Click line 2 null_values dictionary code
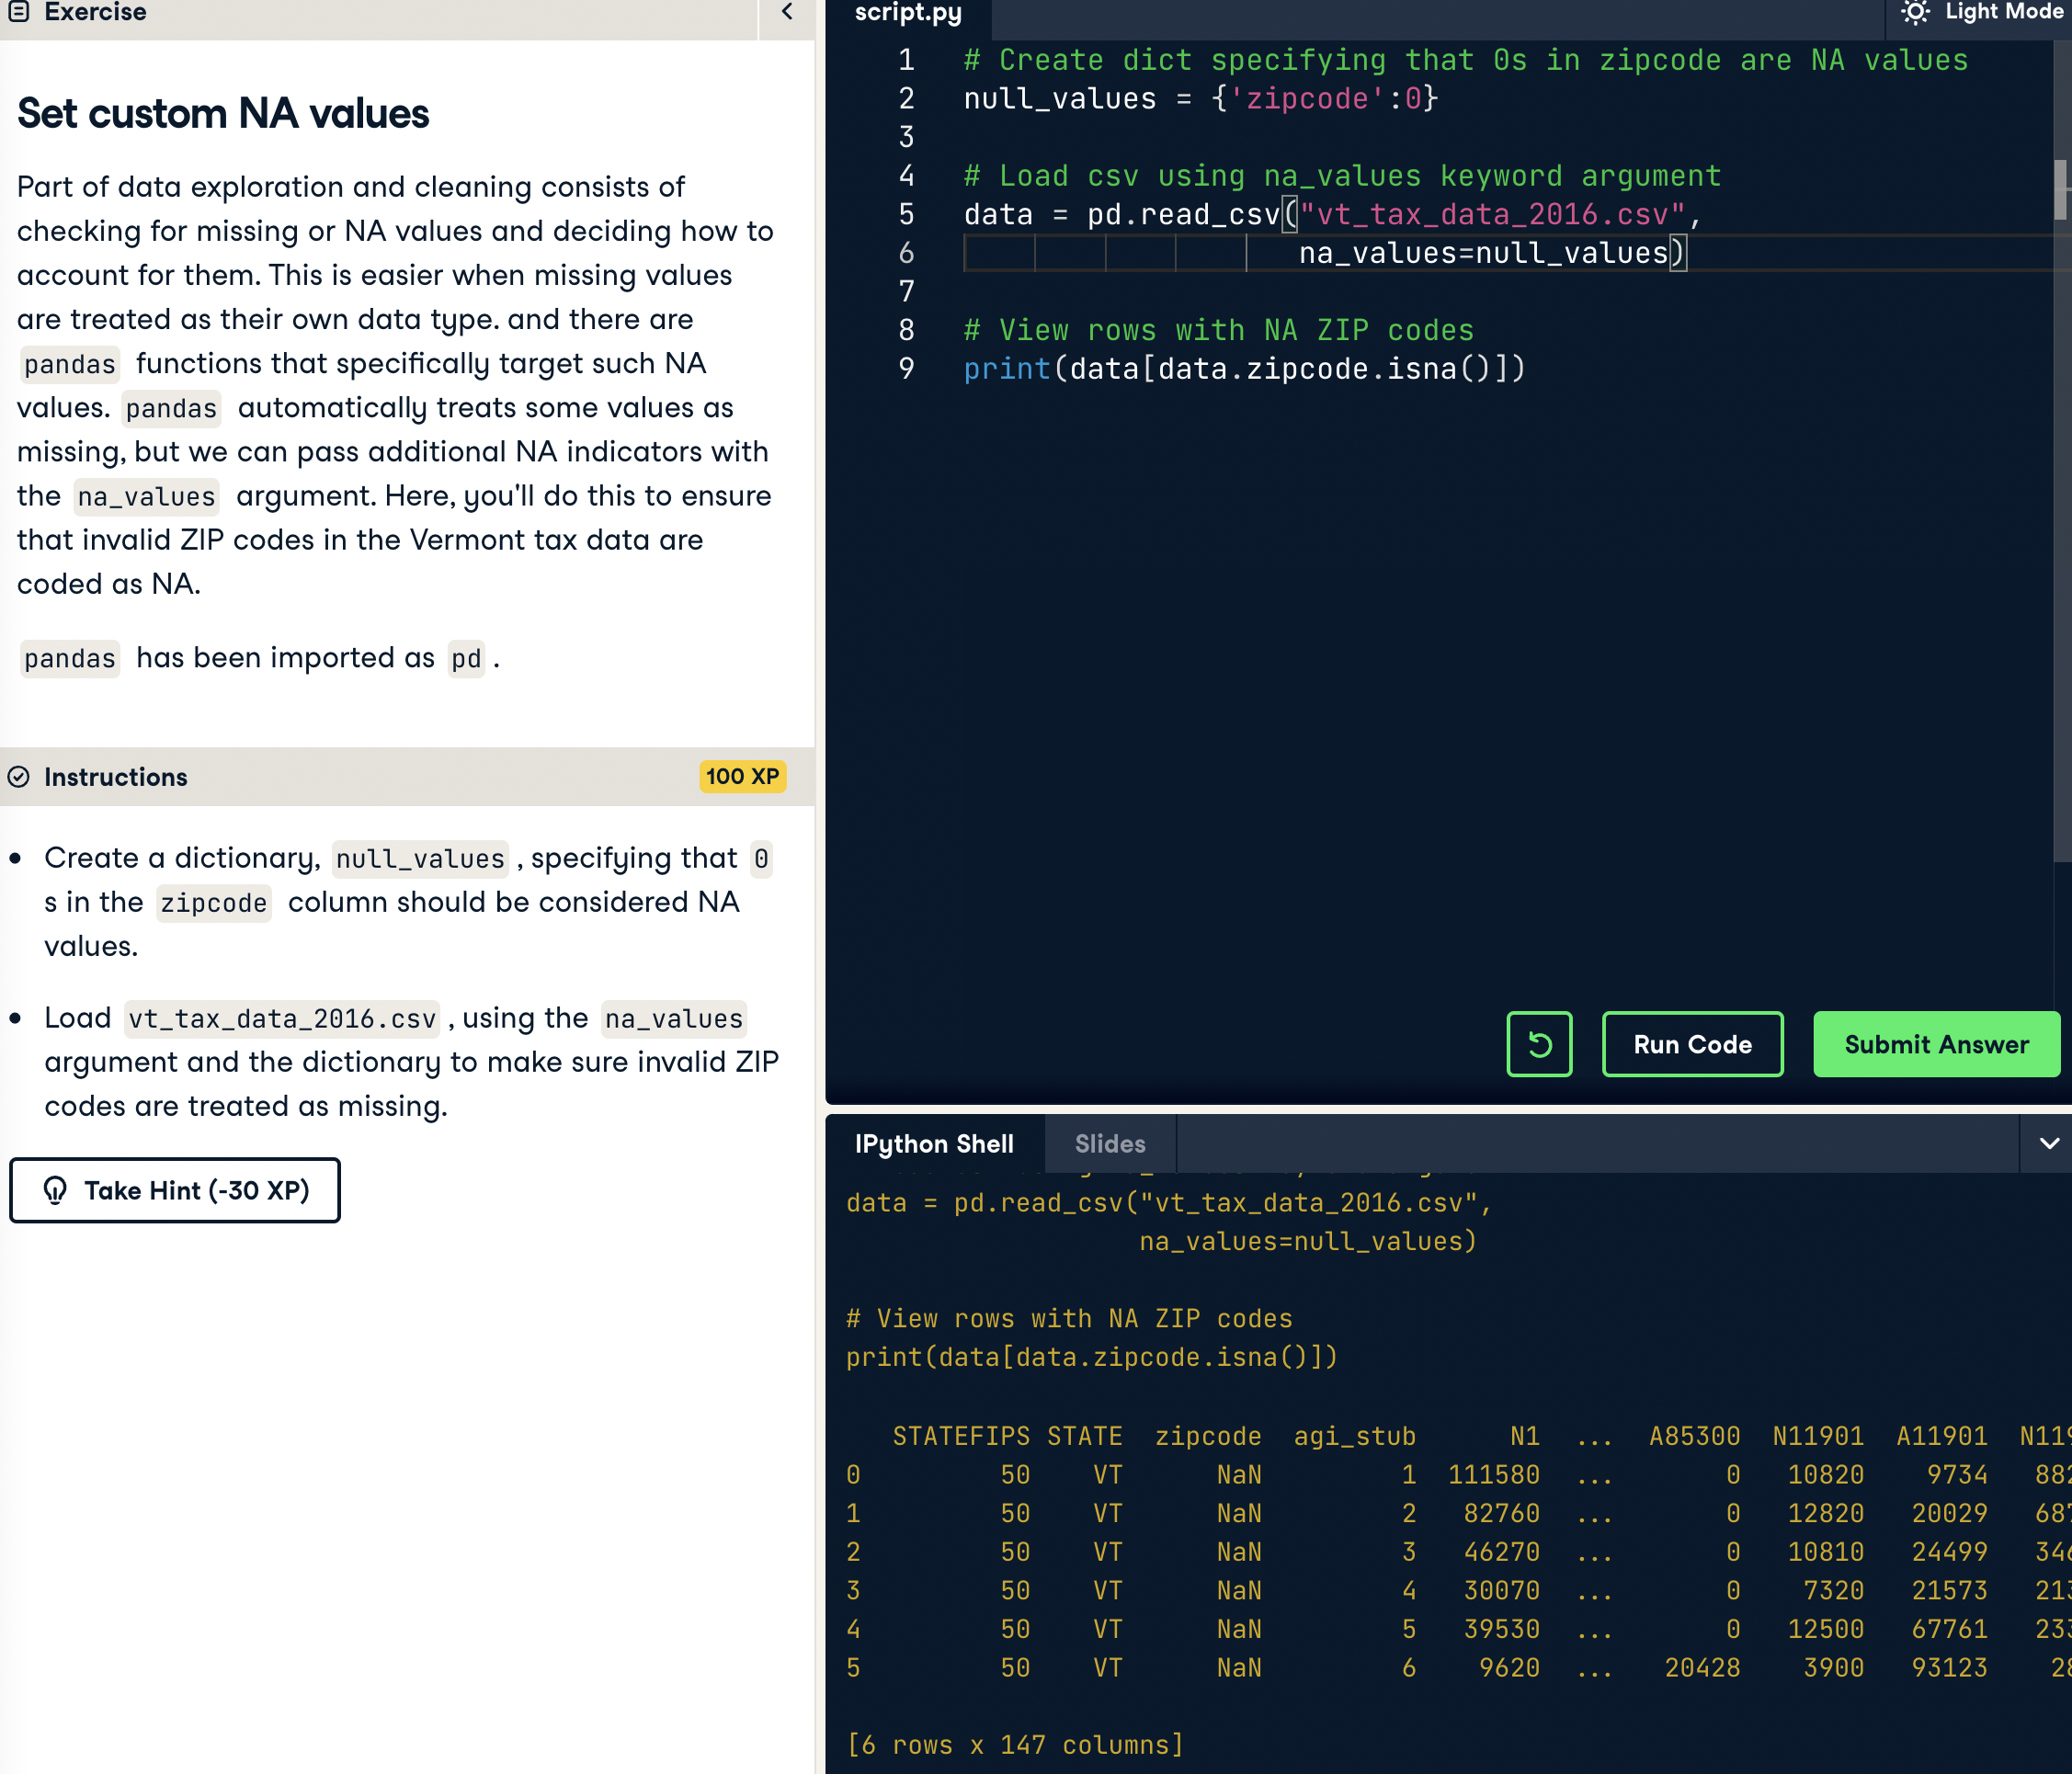The width and height of the screenshot is (2072, 1774). 1199,99
